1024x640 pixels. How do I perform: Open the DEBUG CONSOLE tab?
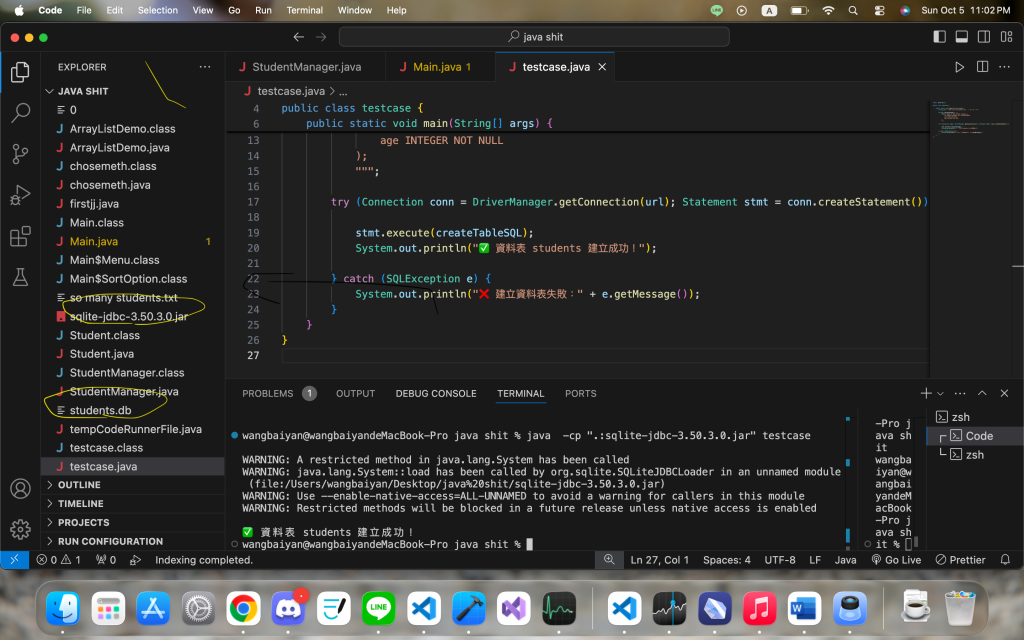pyautogui.click(x=436, y=393)
